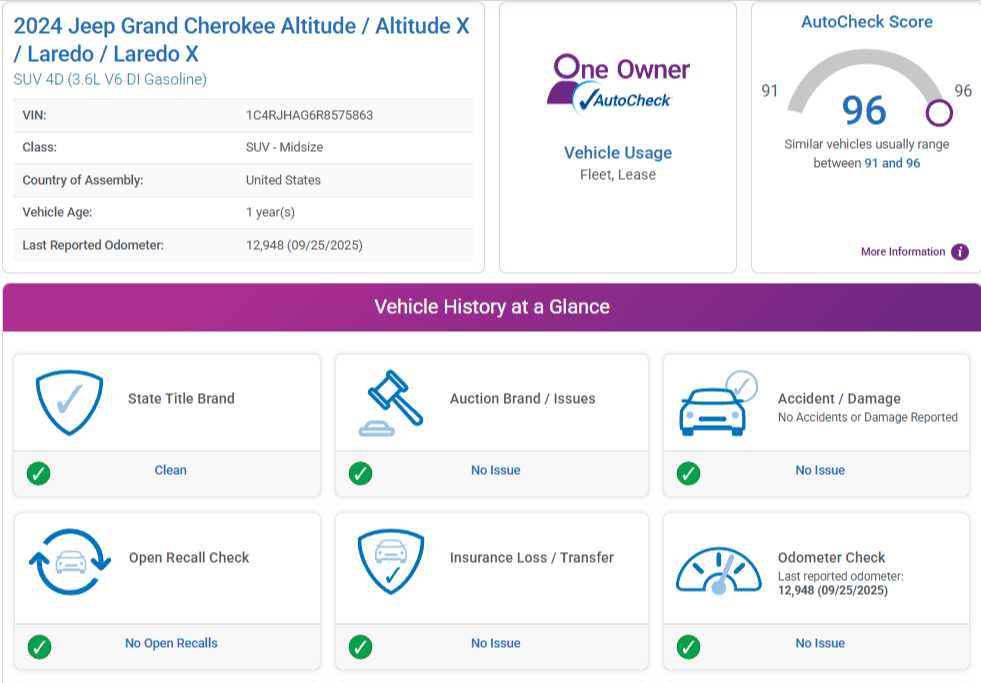Click green checkmark under Open Recall Check

click(38, 647)
